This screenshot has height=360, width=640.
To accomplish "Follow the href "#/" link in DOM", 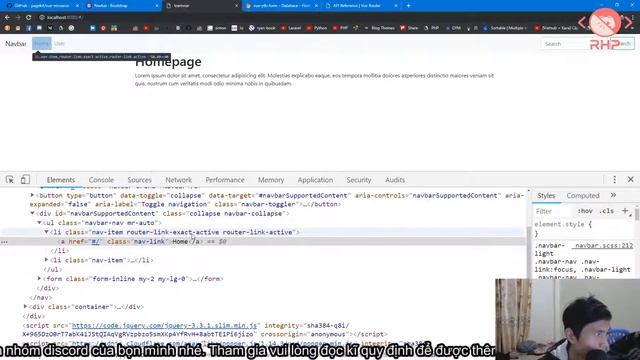I will (x=95, y=242).
